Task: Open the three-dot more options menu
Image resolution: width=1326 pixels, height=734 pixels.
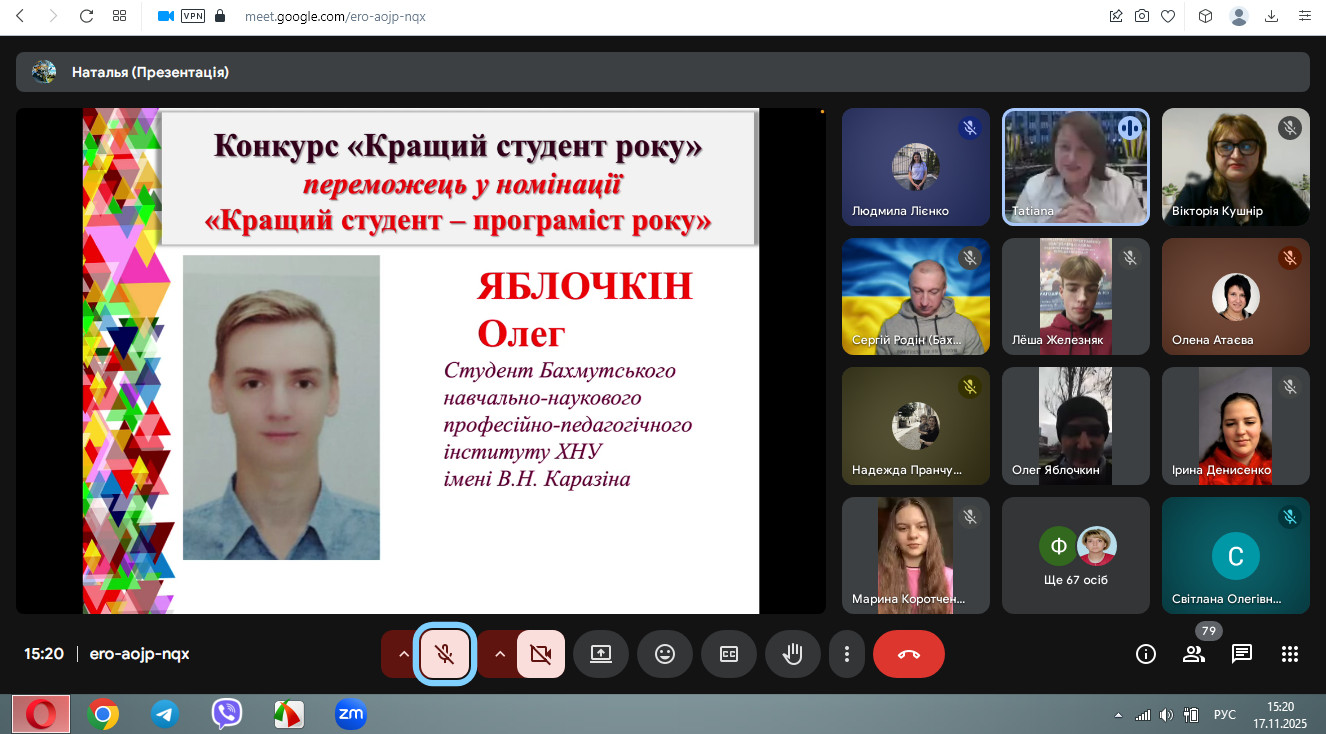Action: click(847, 654)
